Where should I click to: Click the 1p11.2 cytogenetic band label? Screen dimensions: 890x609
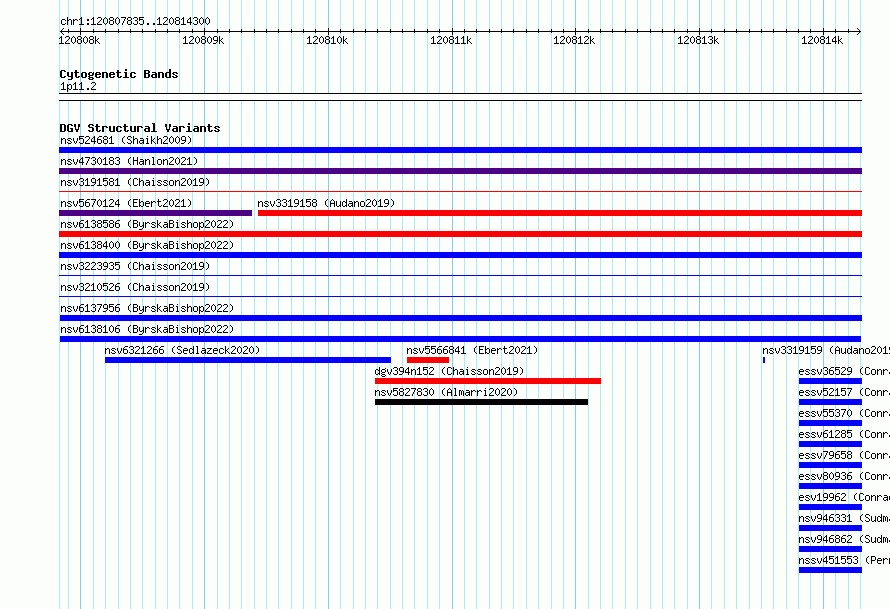[x=78, y=87]
